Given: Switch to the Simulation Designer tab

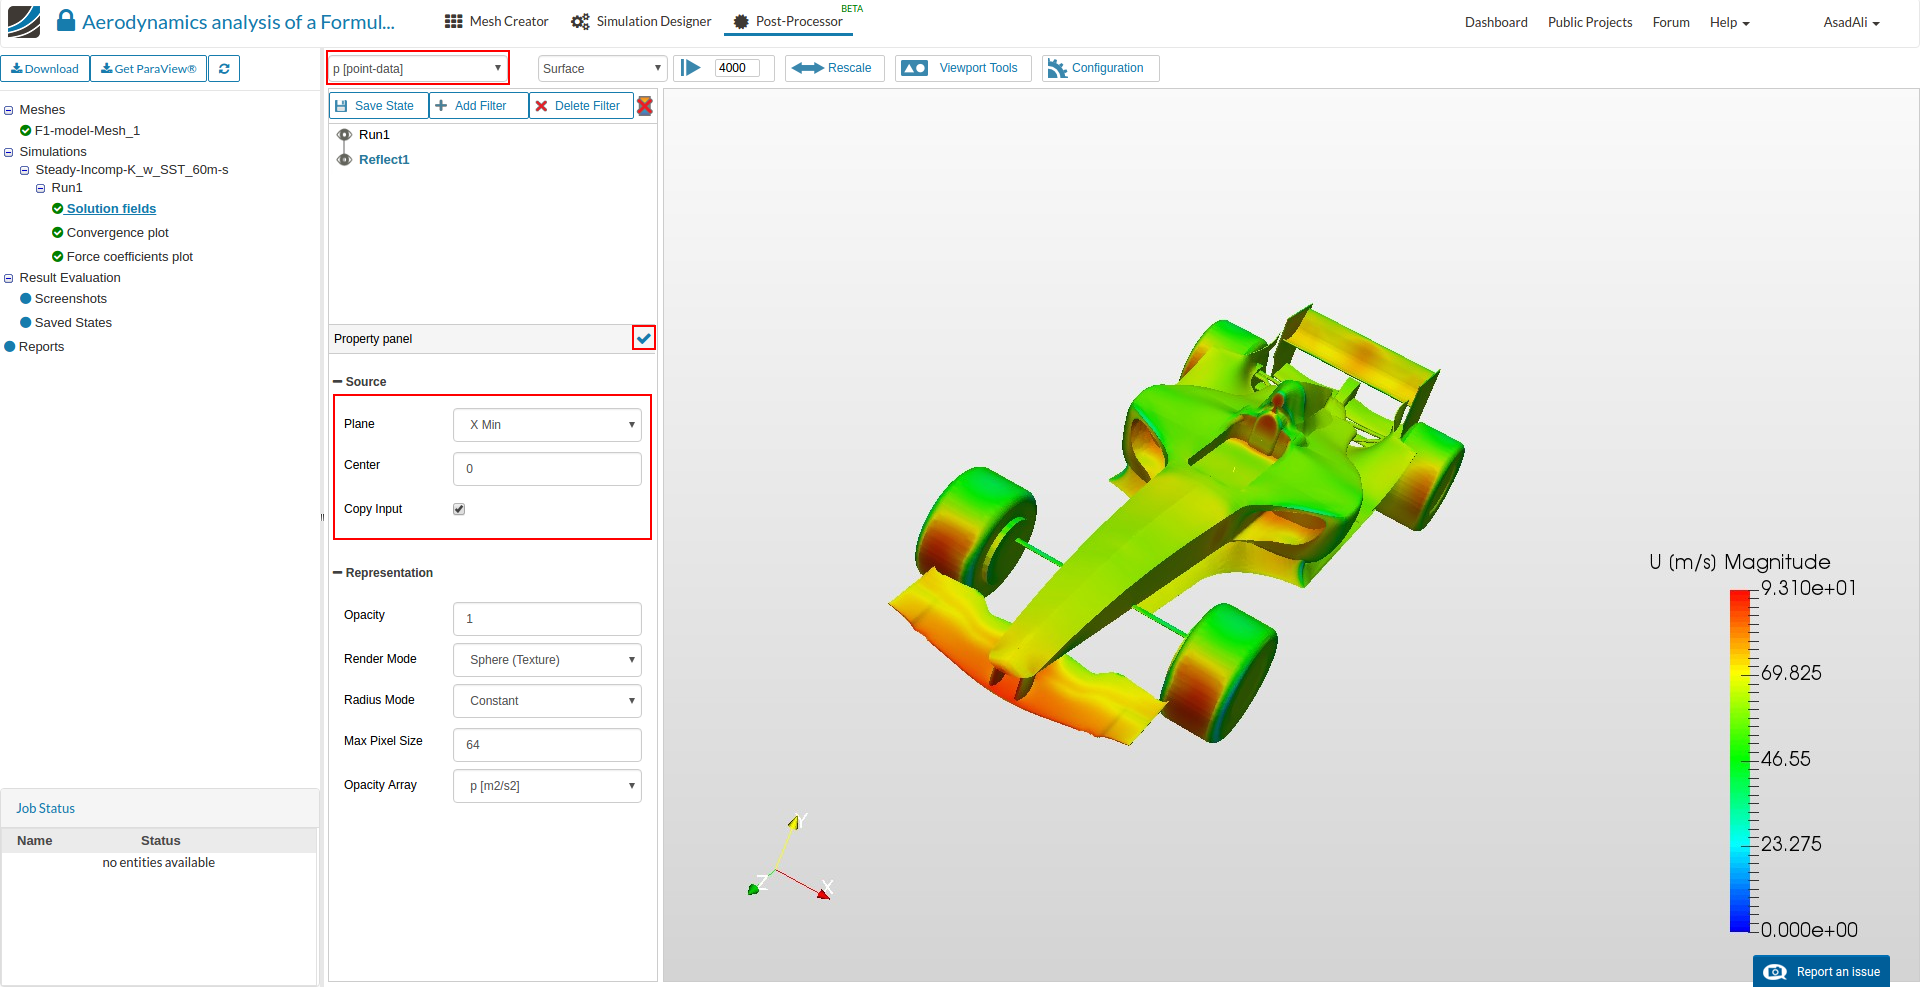Looking at the screenshot, I should [x=641, y=22].
